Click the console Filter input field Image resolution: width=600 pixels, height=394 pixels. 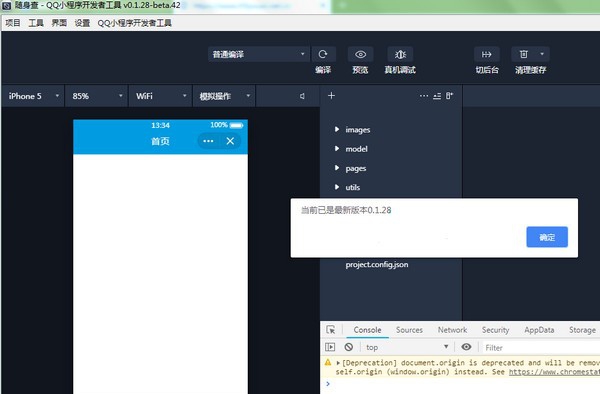point(540,347)
